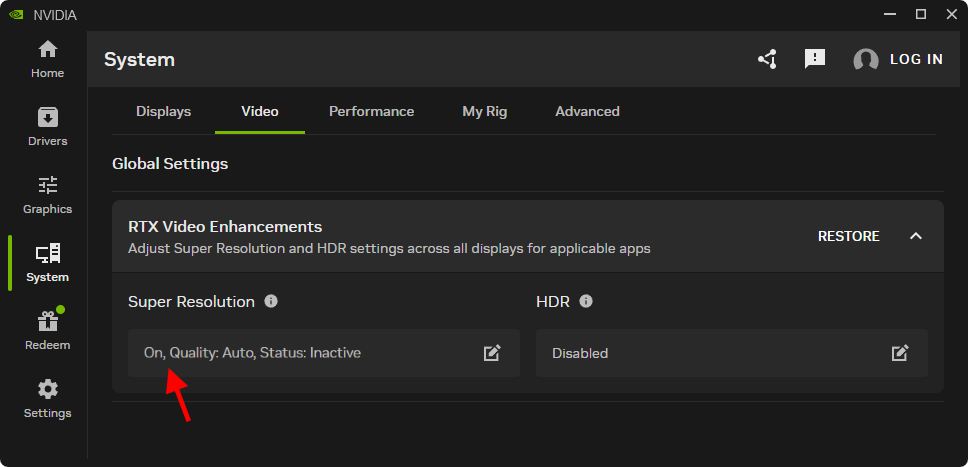Click the Super Resolution status field
The width and height of the screenshot is (968, 467).
click(x=323, y=353)
